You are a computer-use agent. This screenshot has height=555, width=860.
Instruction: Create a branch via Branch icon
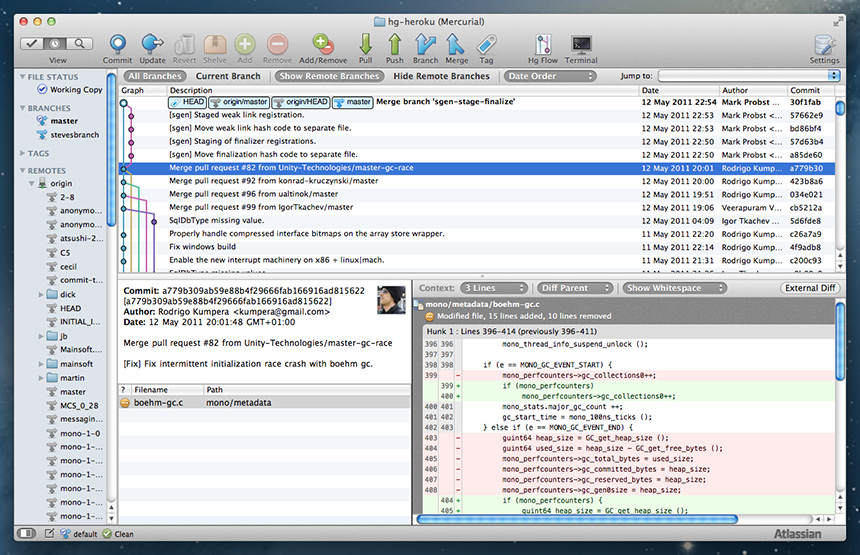425,45
